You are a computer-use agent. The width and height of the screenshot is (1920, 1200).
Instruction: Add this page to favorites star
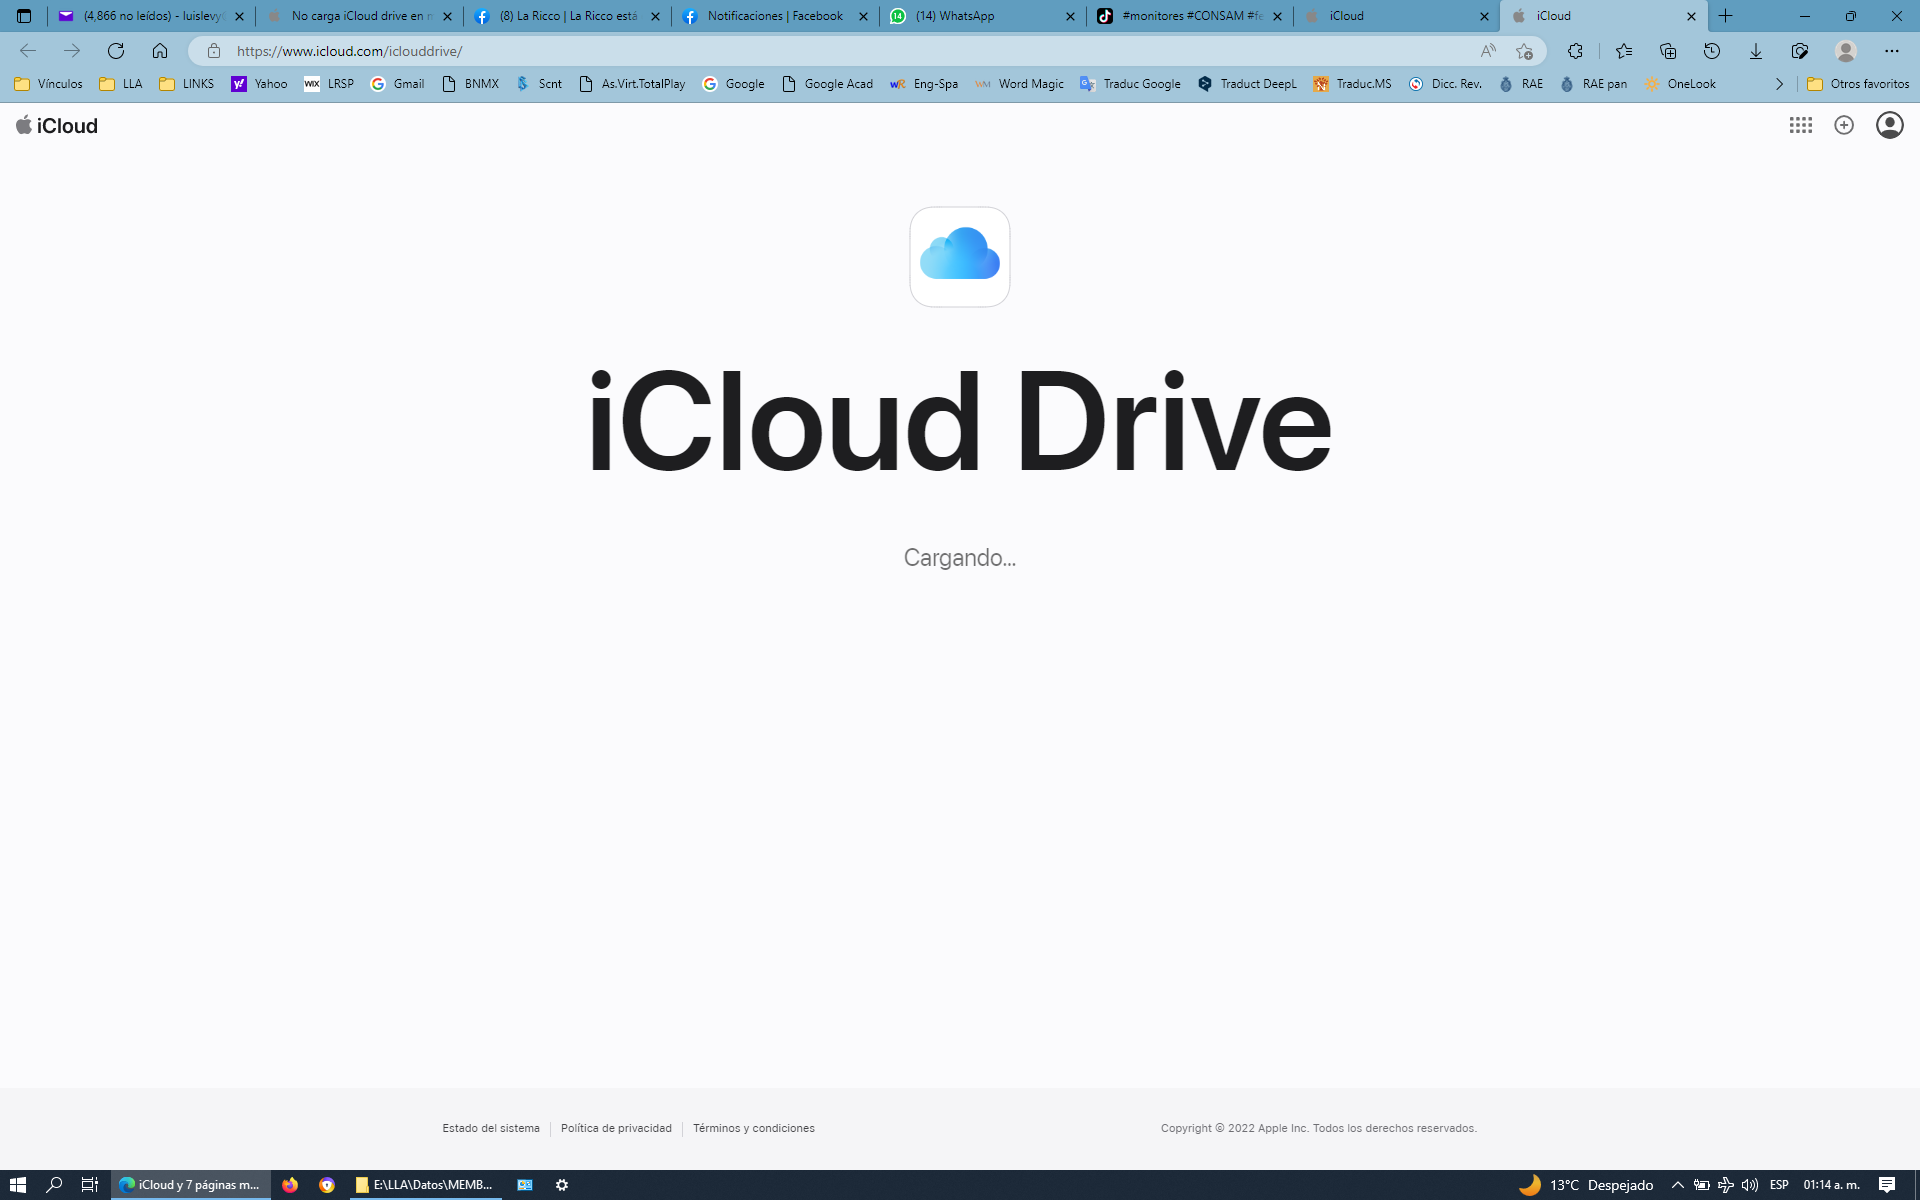(1524, 51)
